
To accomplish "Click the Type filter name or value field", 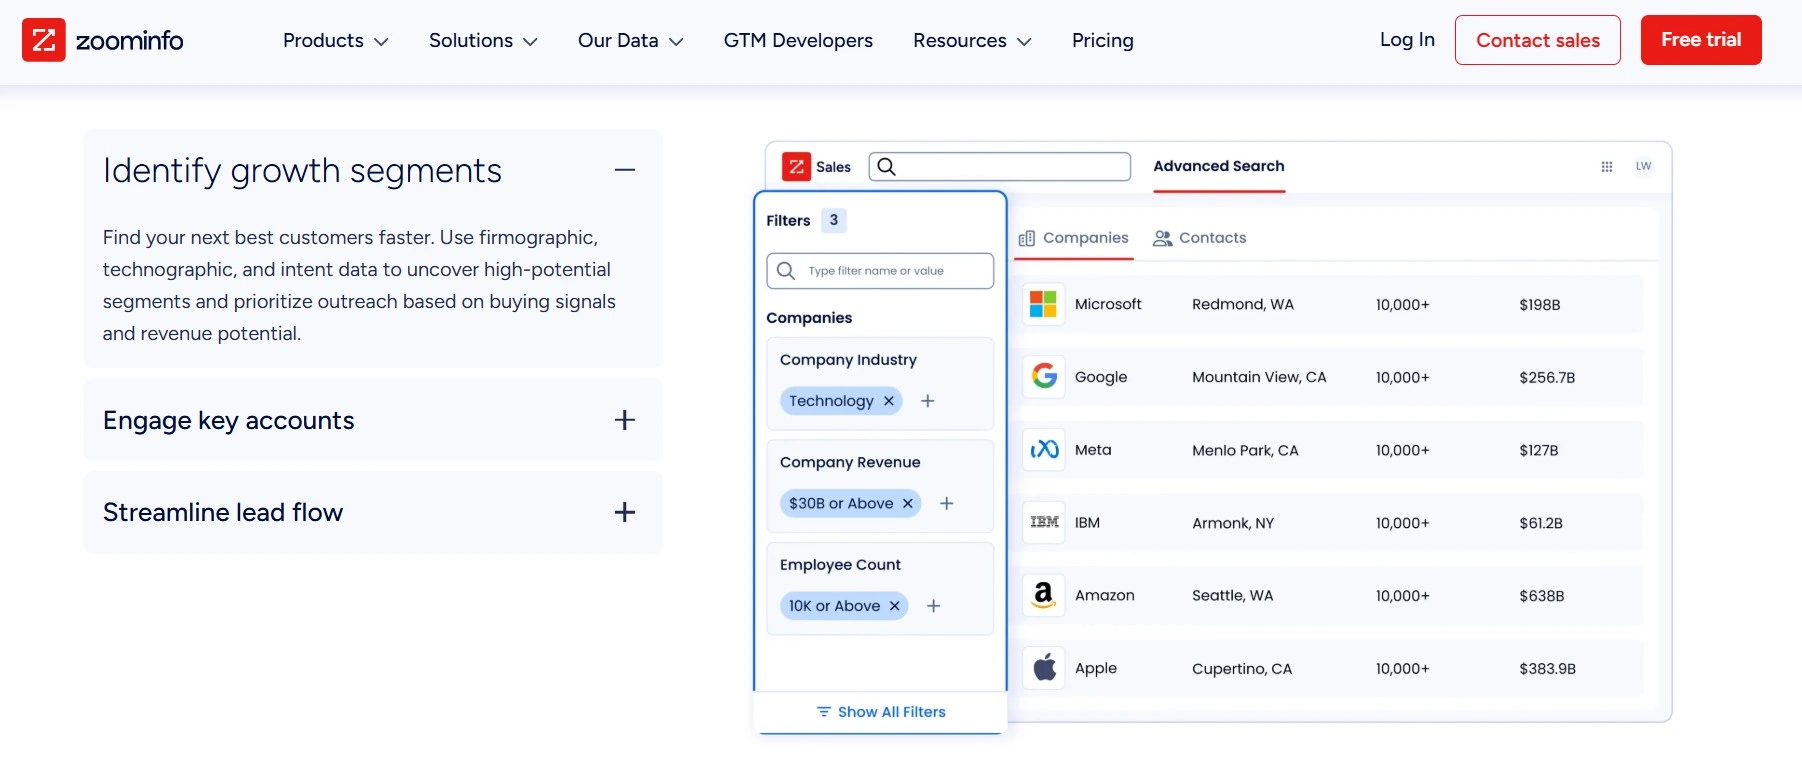I will [880, 271].
